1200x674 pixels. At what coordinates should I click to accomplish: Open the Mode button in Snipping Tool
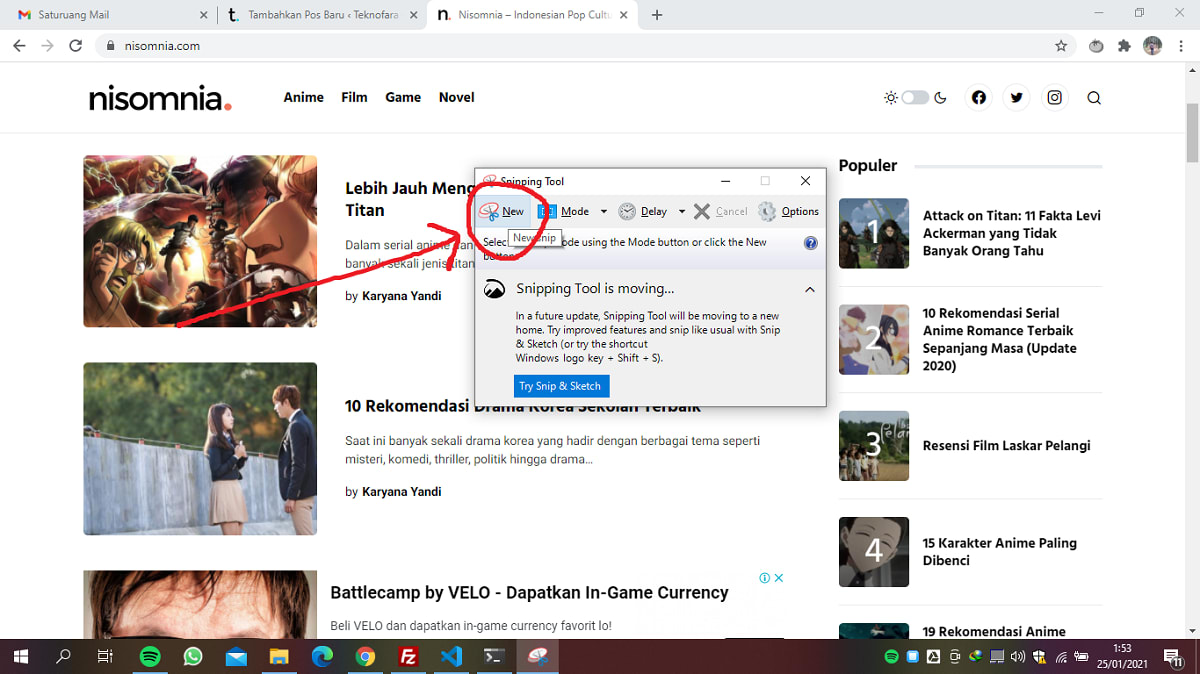[564, 211]
